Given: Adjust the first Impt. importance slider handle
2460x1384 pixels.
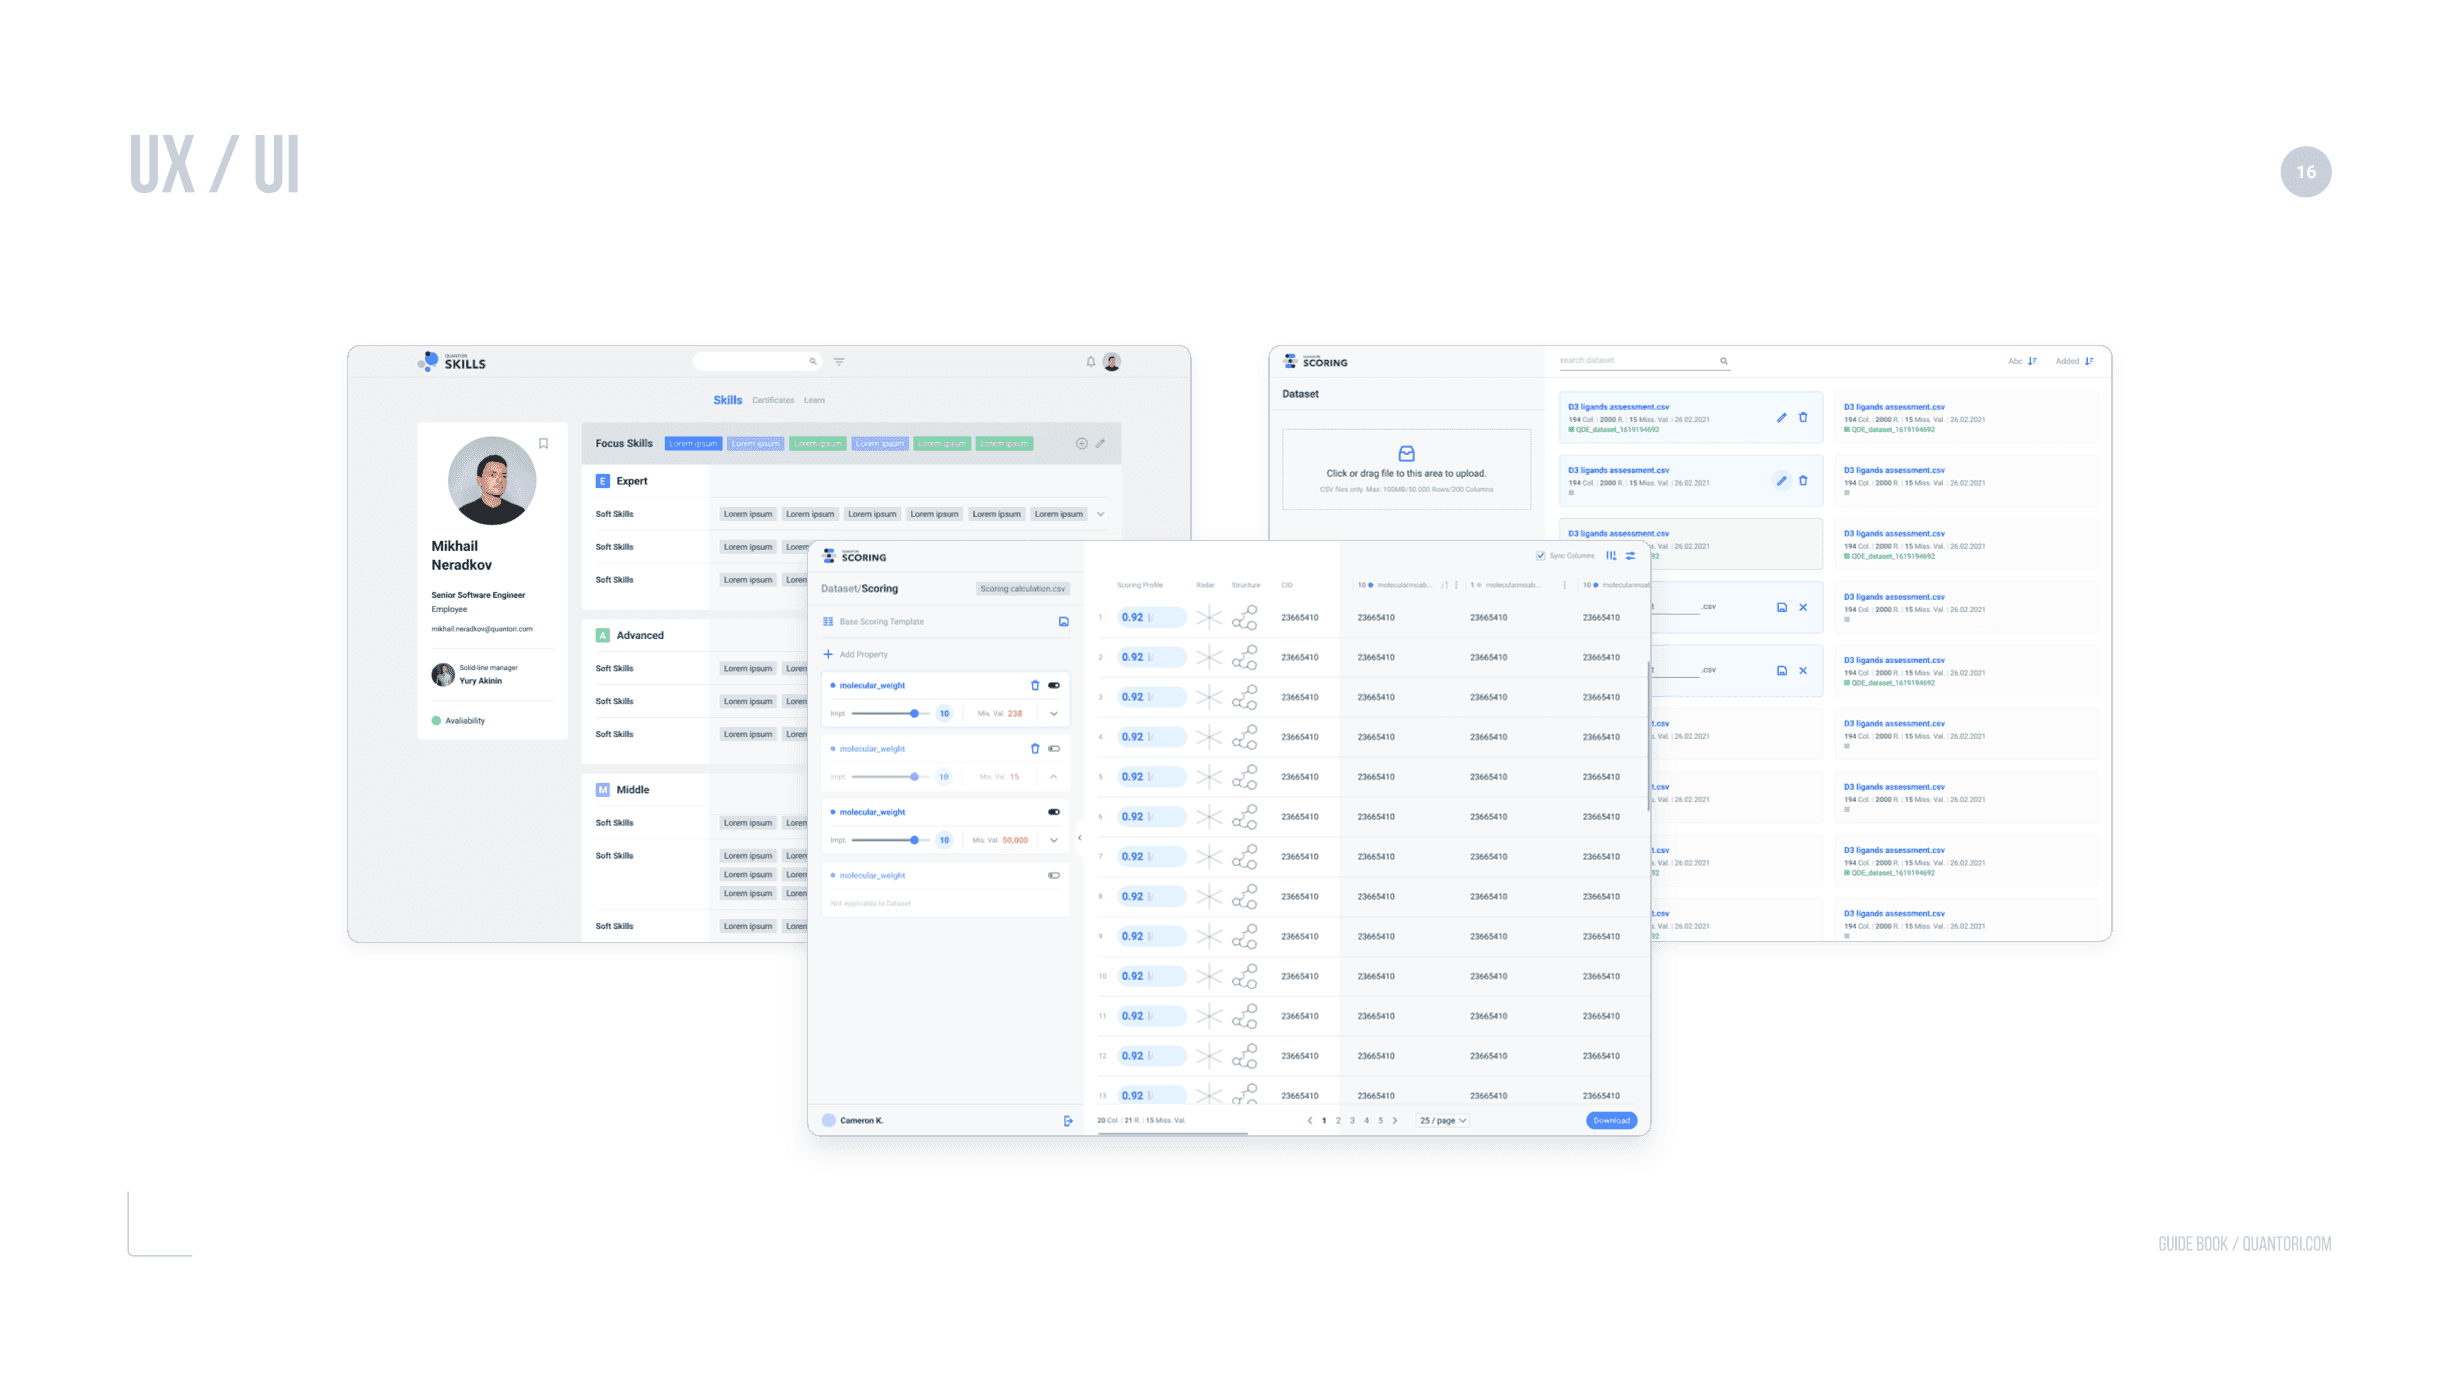Looking at the screenshot, I should point(914,714).
